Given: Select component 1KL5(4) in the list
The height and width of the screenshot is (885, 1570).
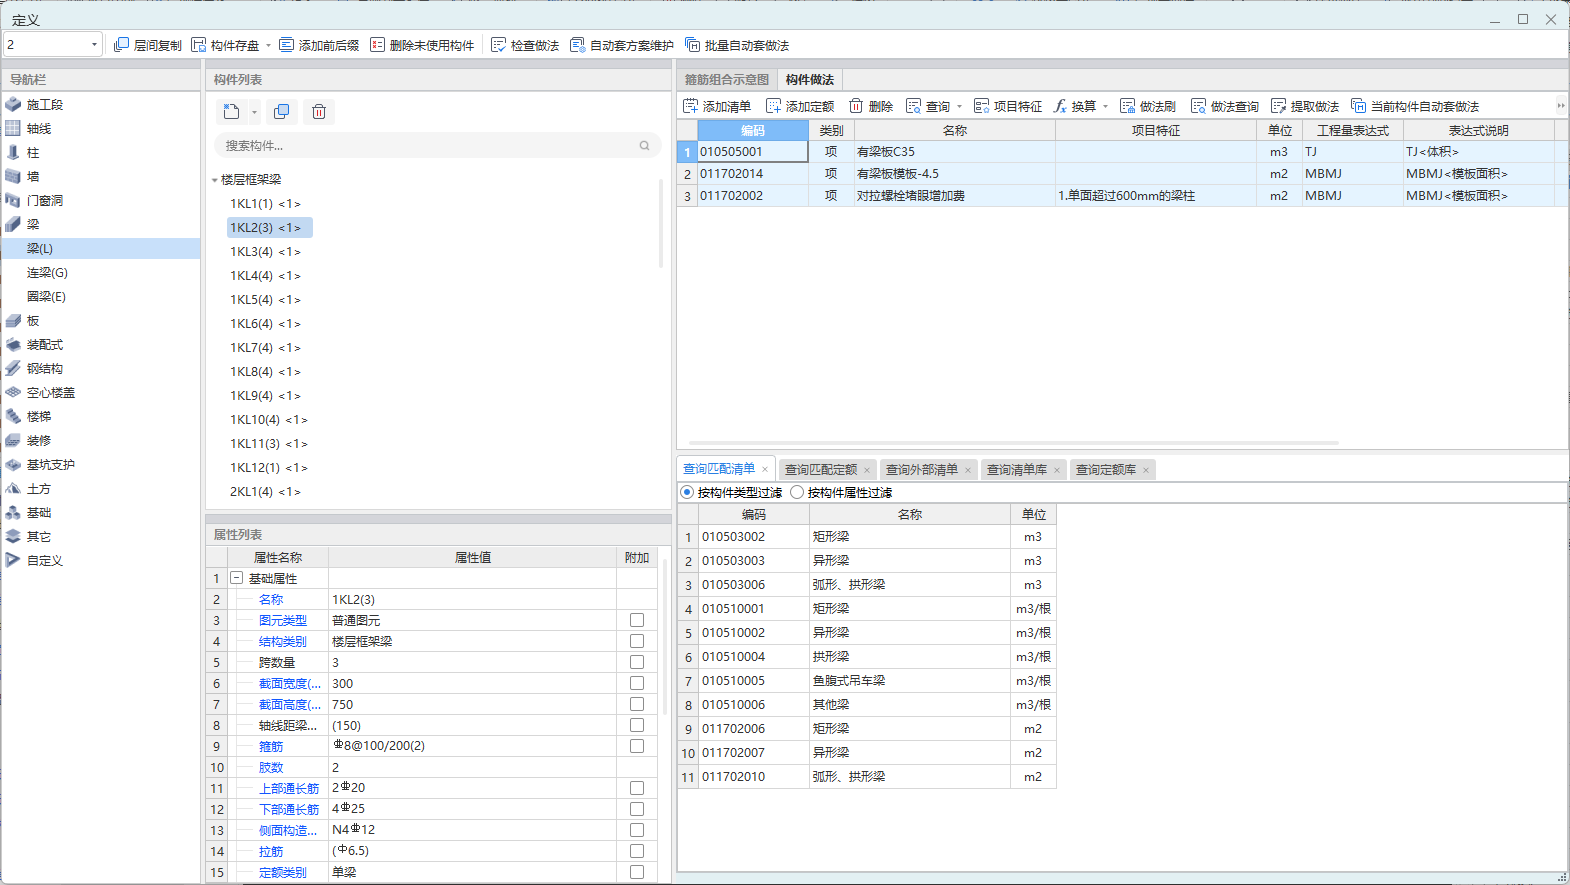Looking at the screenshot, I should pos(265,300).
